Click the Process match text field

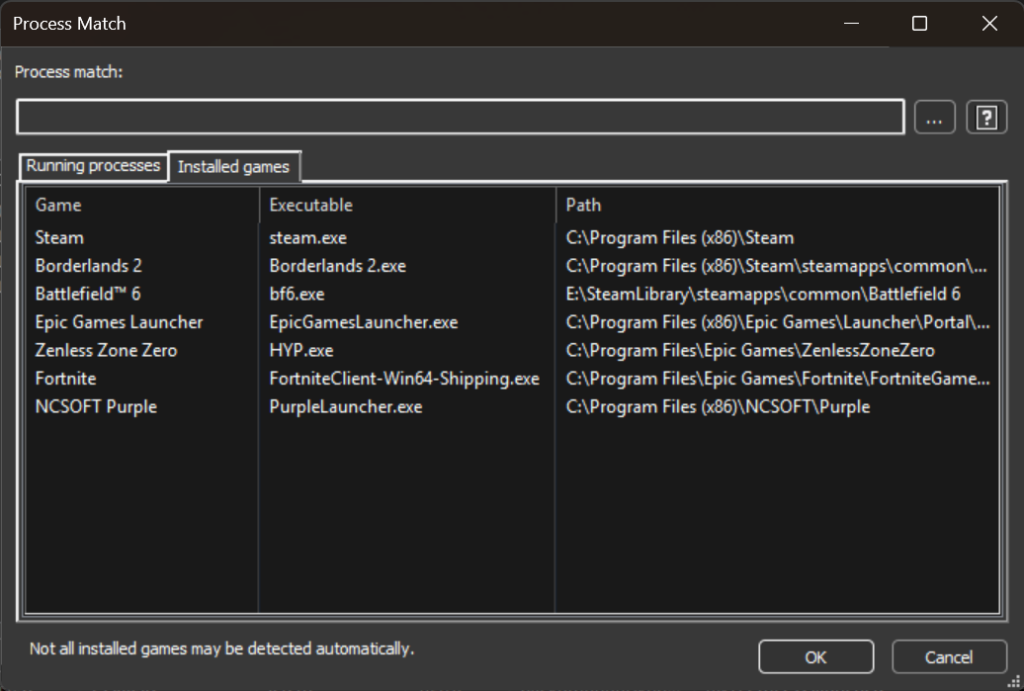click(x=460, y=117)
